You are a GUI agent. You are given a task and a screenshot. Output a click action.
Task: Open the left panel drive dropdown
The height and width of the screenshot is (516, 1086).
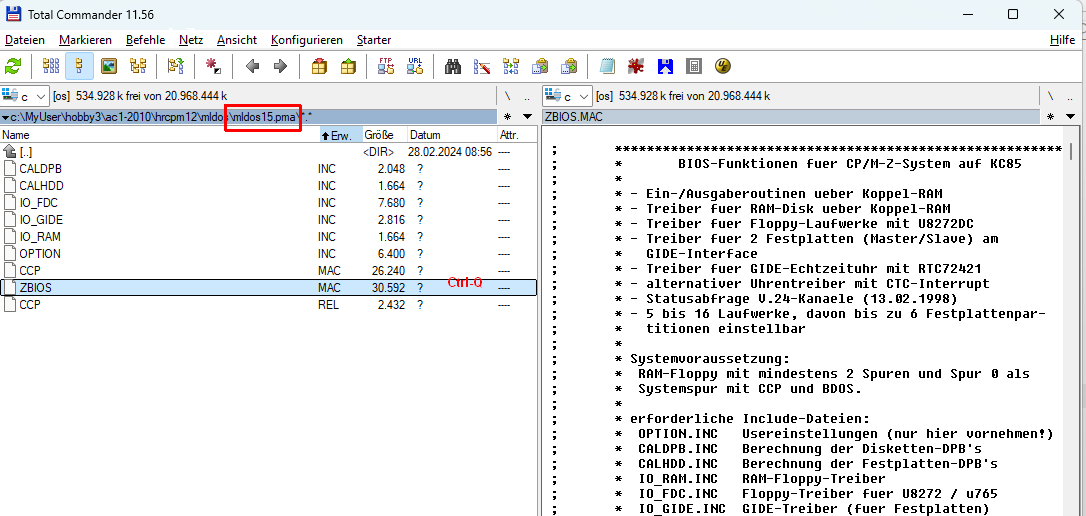click(x=25, y=96)
